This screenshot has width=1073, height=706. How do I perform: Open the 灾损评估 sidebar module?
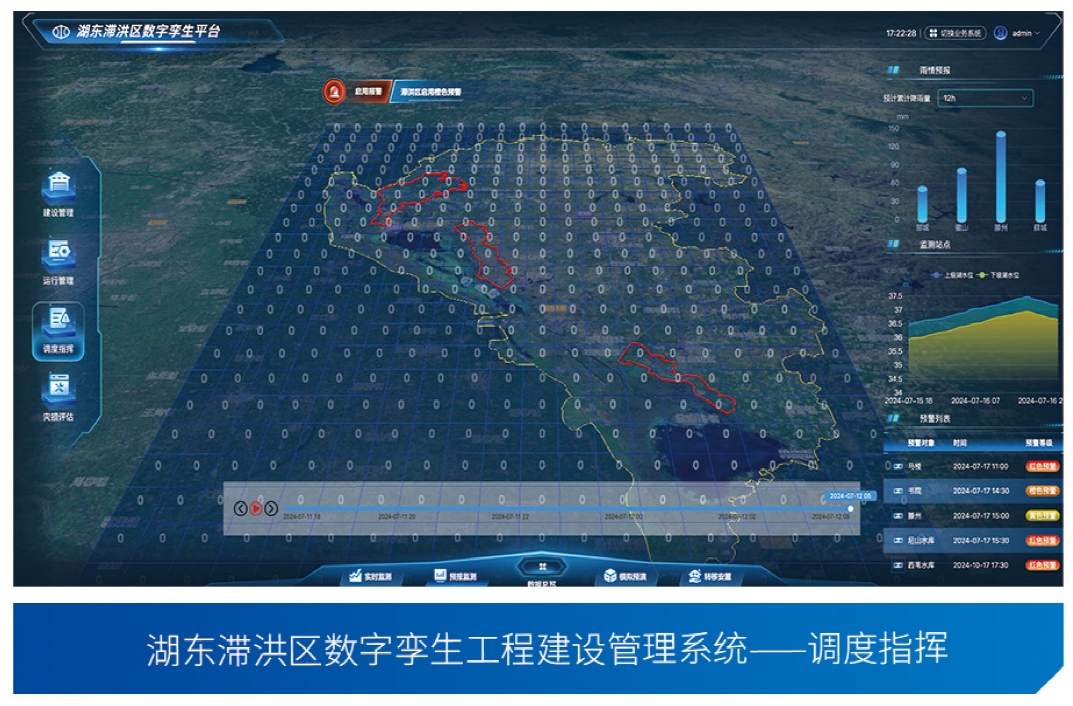pyautogui.click(x=58, y=389)
